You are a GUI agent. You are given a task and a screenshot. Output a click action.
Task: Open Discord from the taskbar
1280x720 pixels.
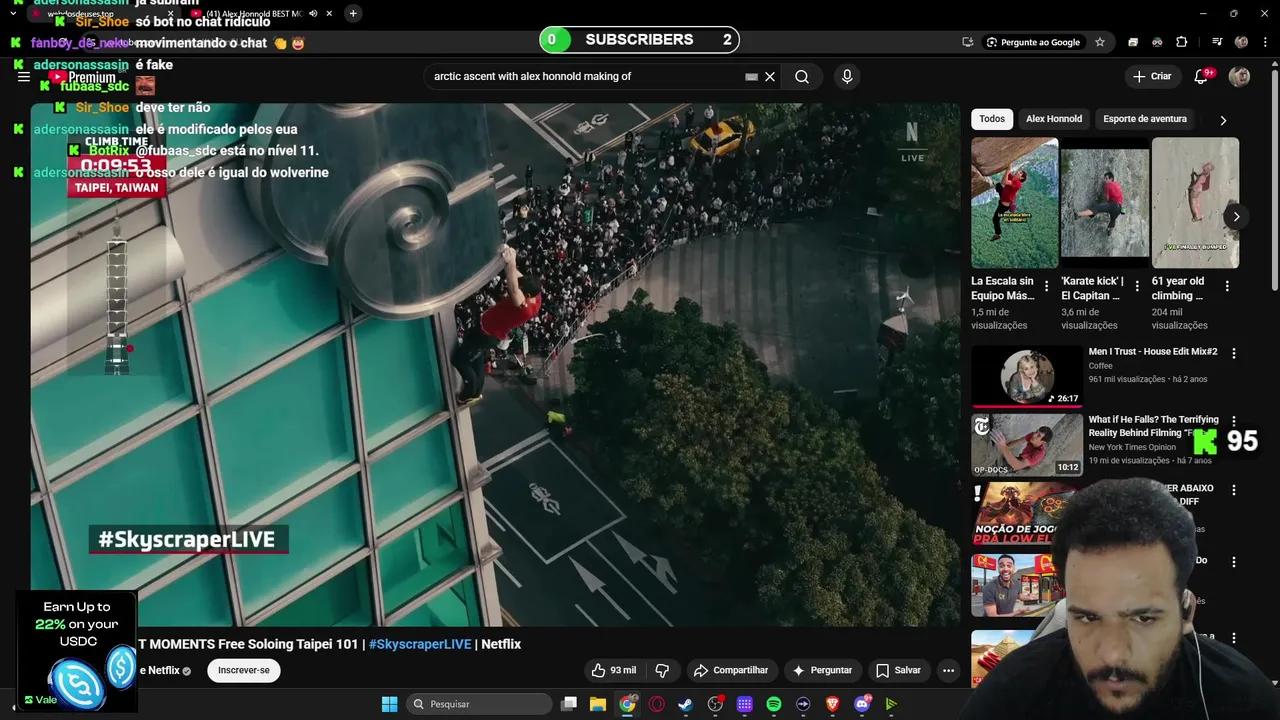(x=862, y=704)
